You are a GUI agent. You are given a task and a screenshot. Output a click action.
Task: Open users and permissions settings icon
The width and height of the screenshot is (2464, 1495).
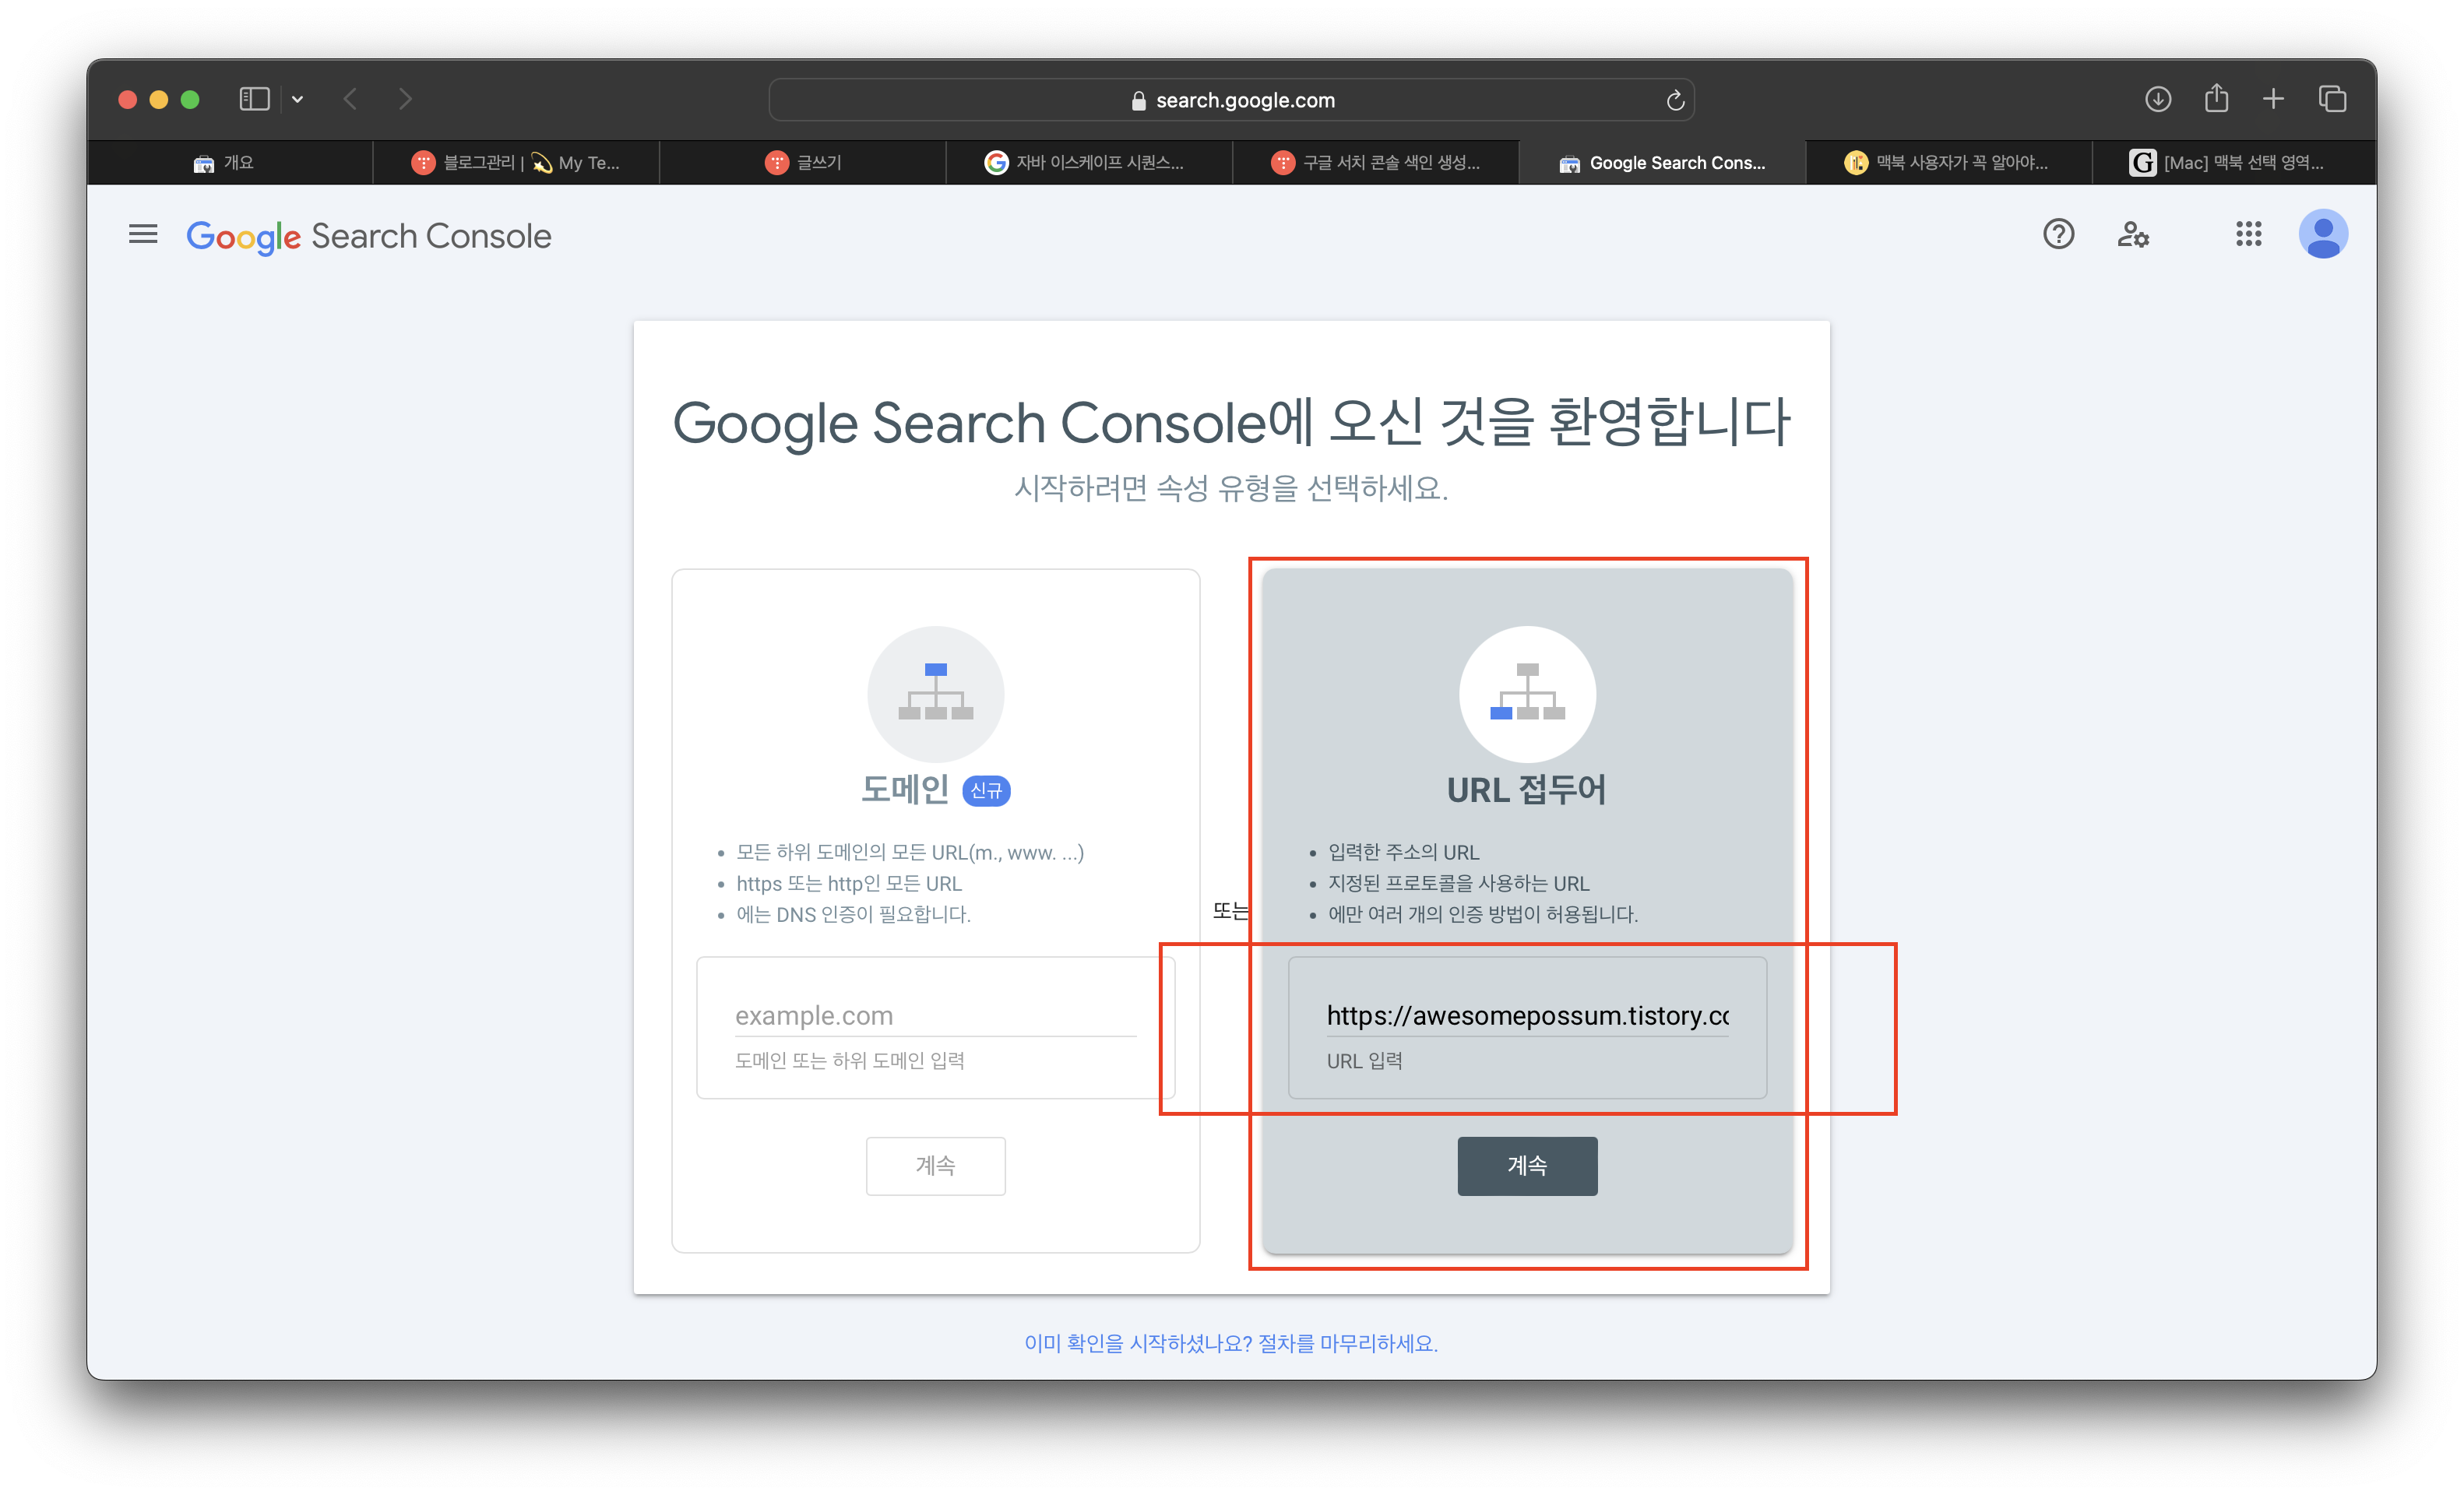(2132, 235)
